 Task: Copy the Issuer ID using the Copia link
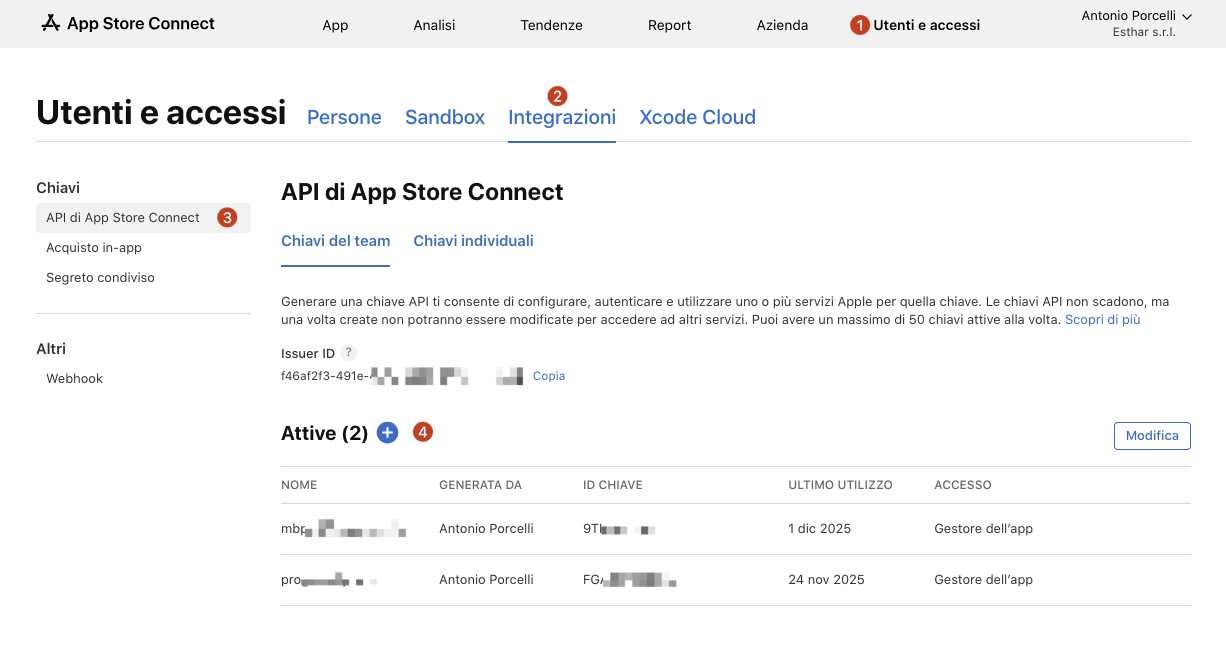coord(550,375)
